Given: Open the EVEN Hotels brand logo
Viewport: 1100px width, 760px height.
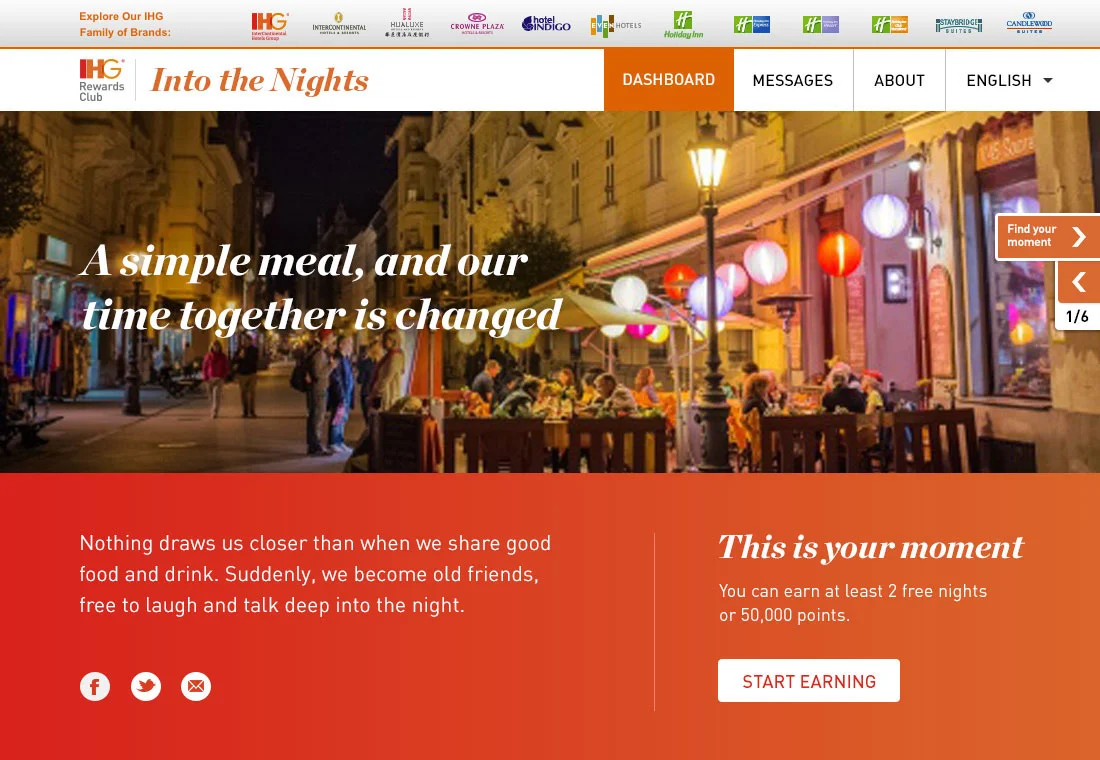Looking at the screenshot, I should [x=616, y=25].
